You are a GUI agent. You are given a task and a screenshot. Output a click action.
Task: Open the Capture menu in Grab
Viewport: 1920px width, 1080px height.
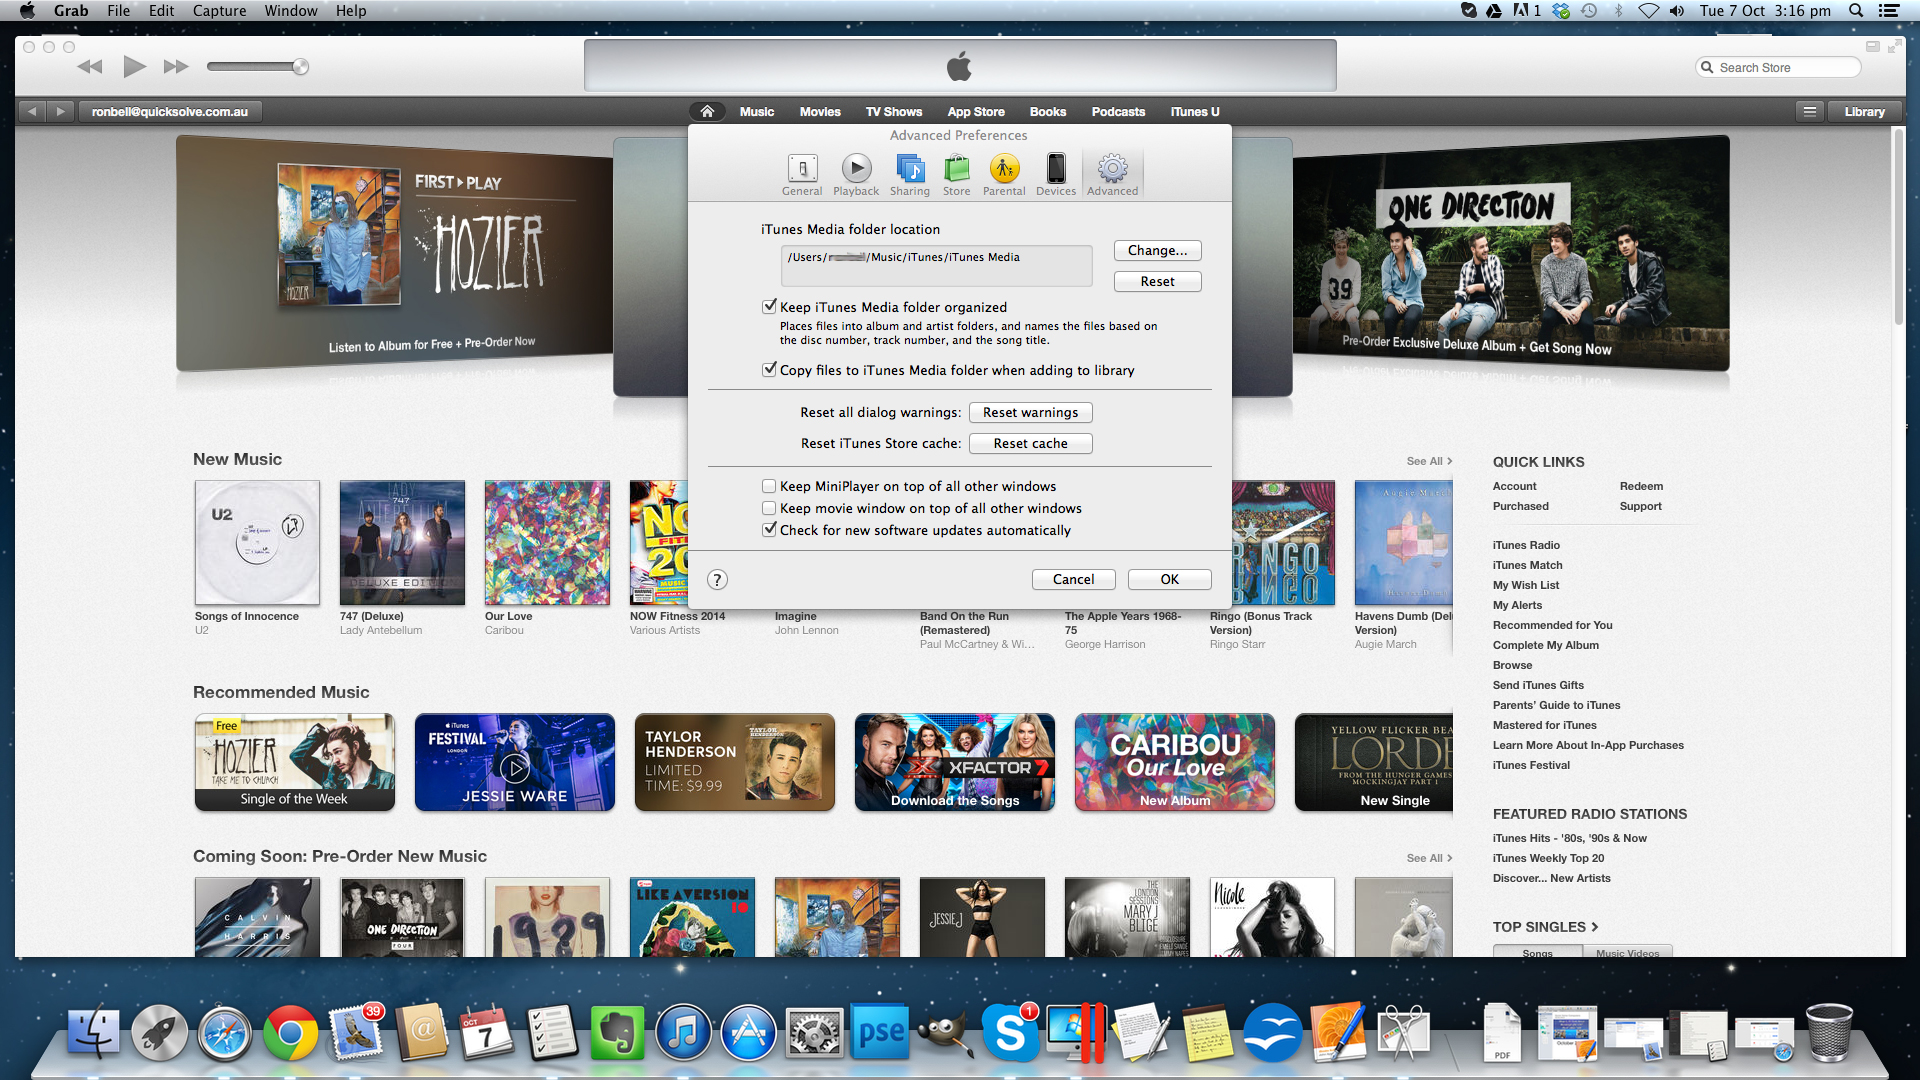pos(219,11)
